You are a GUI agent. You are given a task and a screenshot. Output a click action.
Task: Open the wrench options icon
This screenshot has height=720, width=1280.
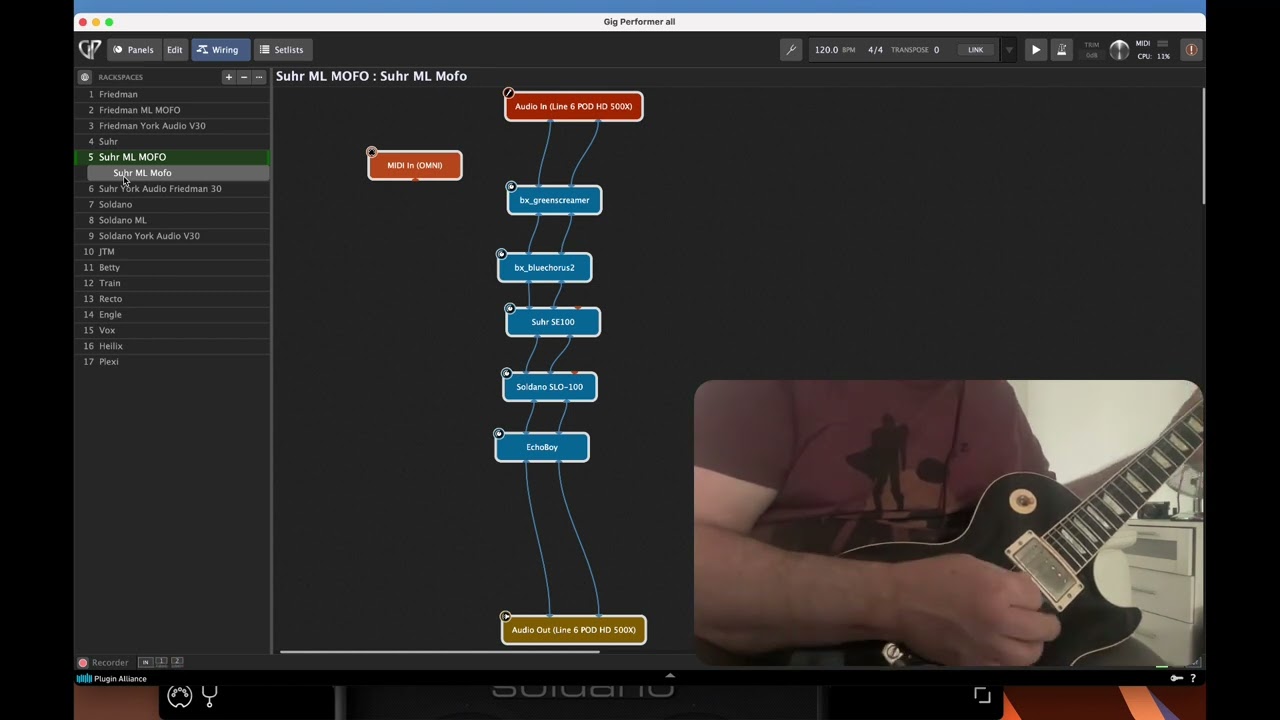point(791,49)
